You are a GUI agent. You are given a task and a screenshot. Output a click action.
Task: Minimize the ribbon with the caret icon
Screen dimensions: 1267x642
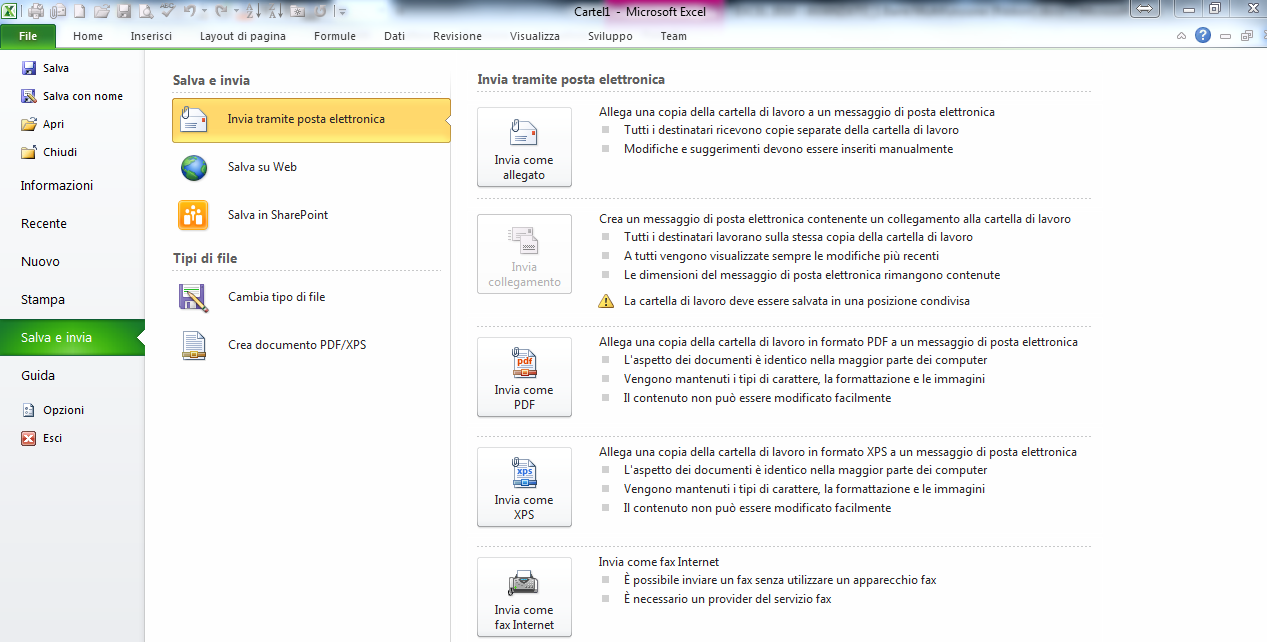1181,36
